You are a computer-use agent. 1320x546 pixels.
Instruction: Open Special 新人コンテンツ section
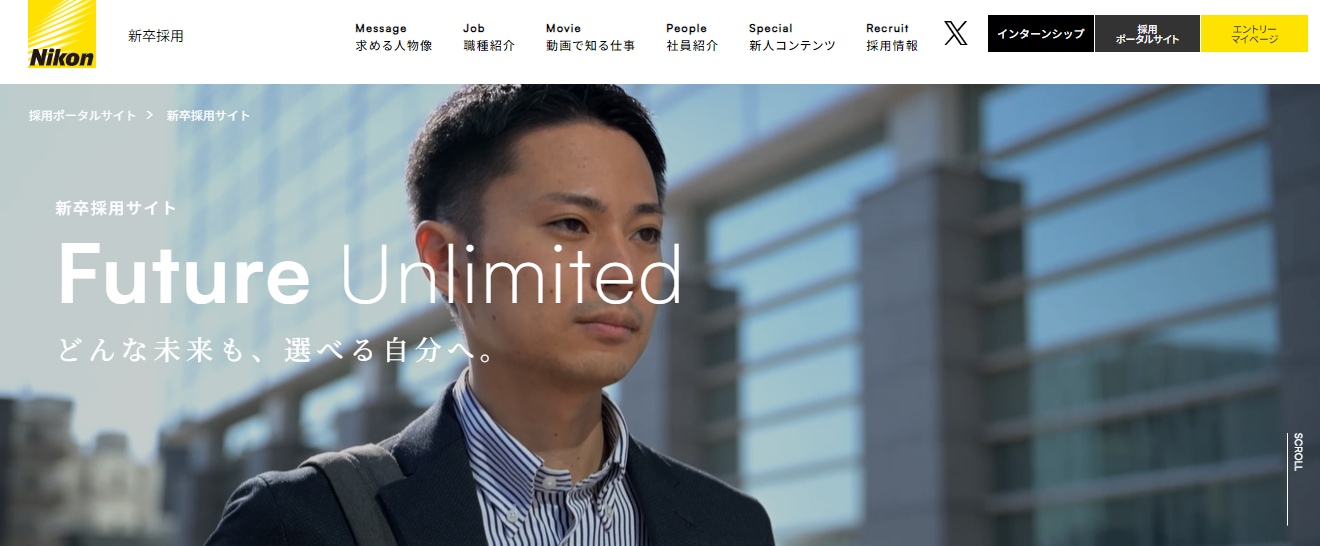792,37
